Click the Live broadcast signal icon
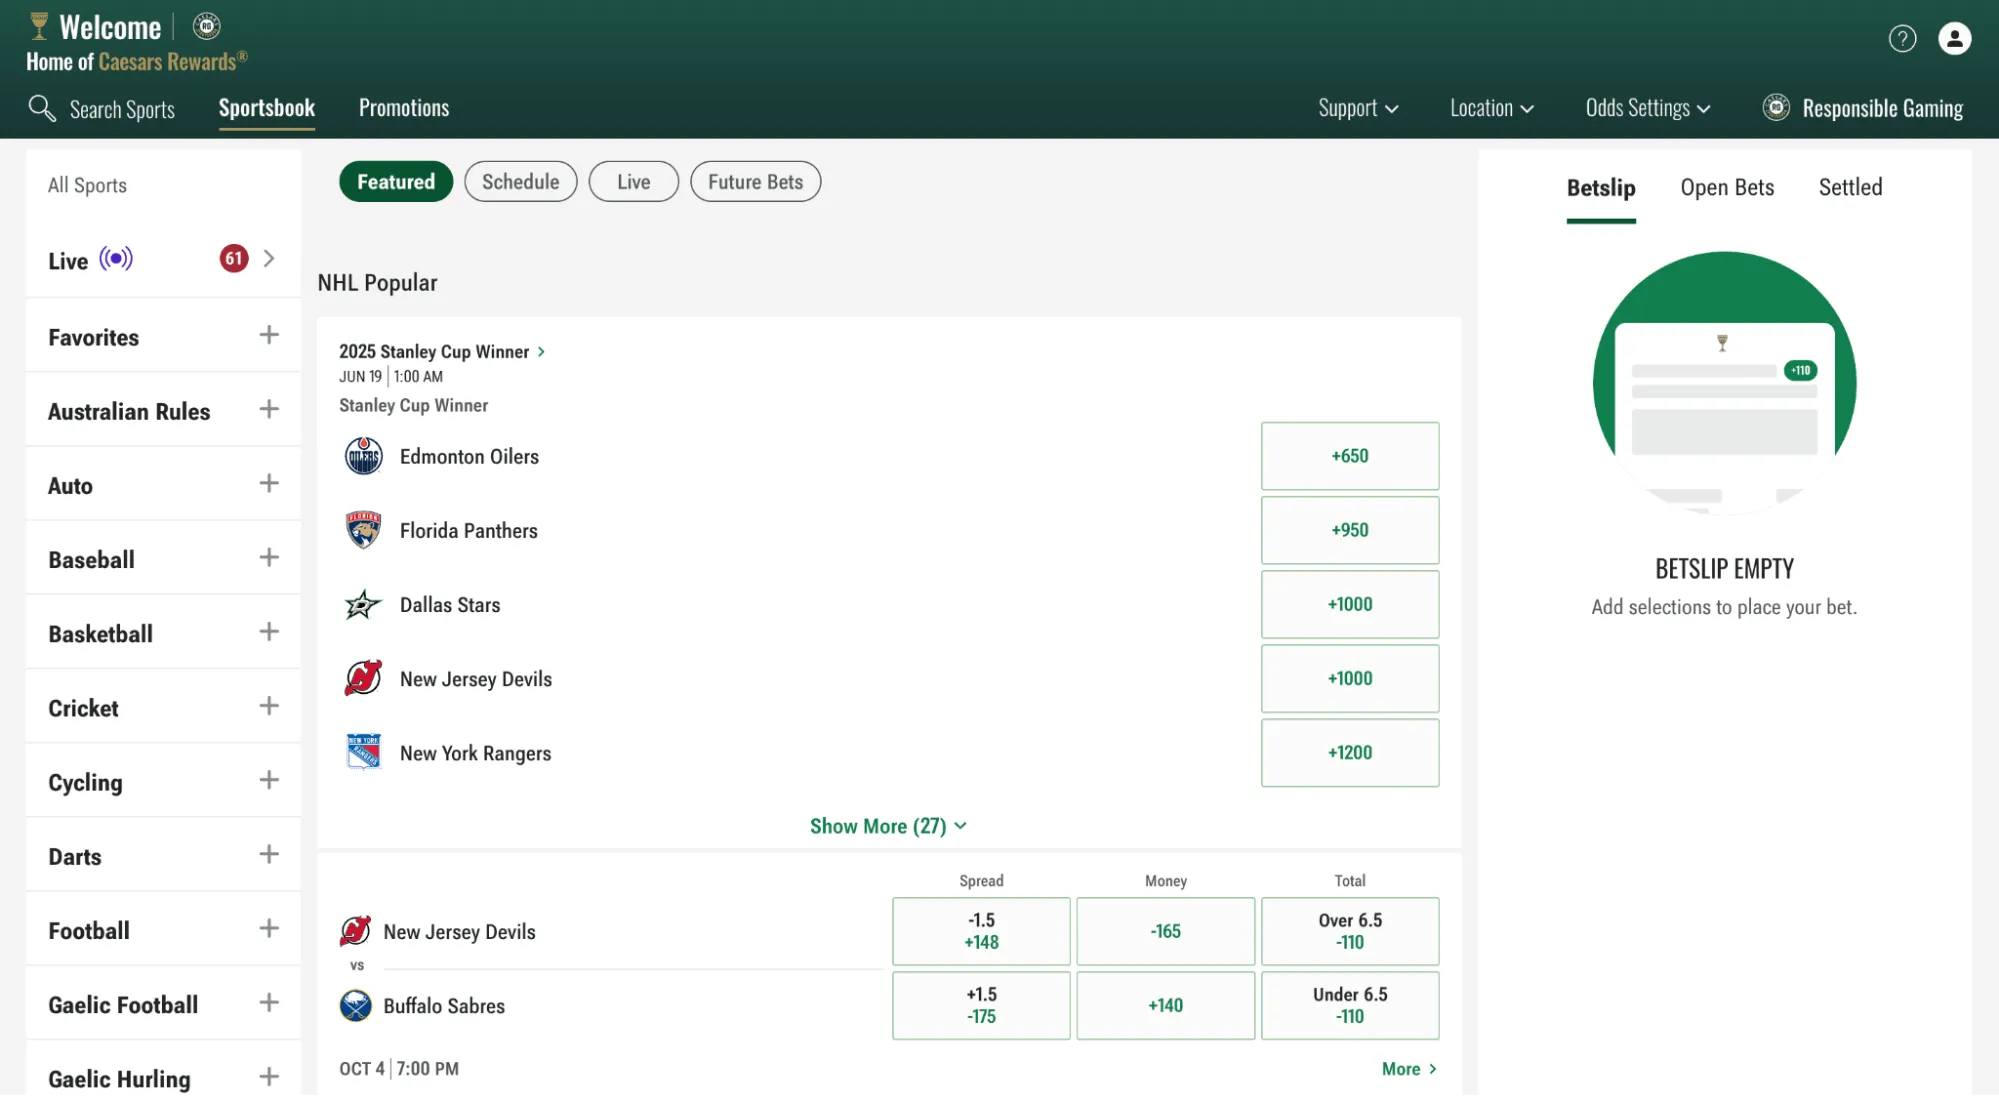This screenshot has width=1999, height=1096. 116,259
